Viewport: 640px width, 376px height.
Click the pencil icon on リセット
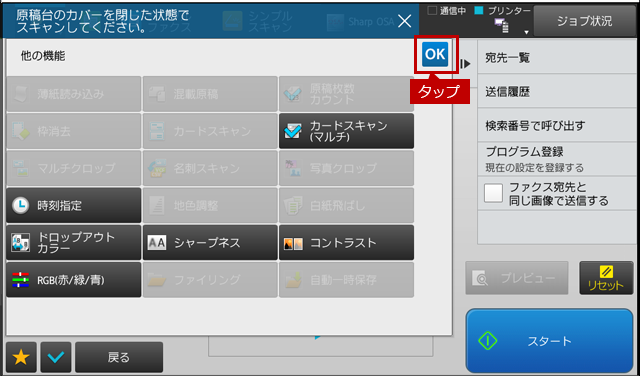click(606, 271)
